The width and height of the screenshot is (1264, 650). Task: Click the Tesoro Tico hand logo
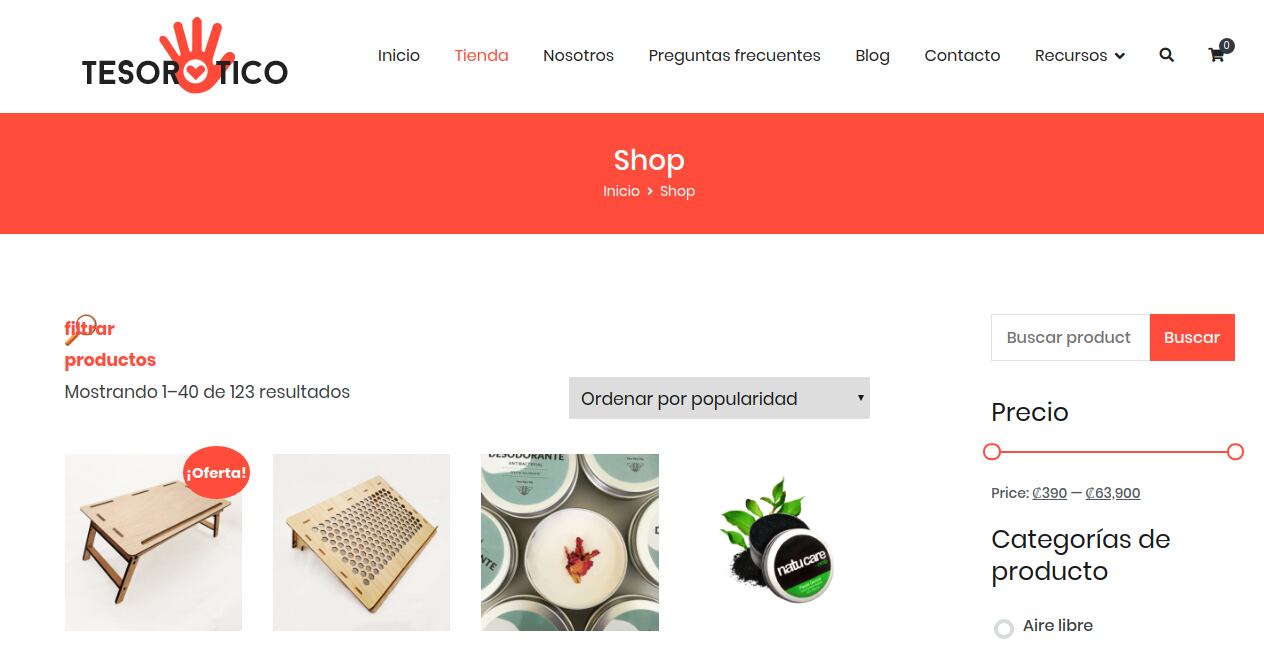pos(185,56)
